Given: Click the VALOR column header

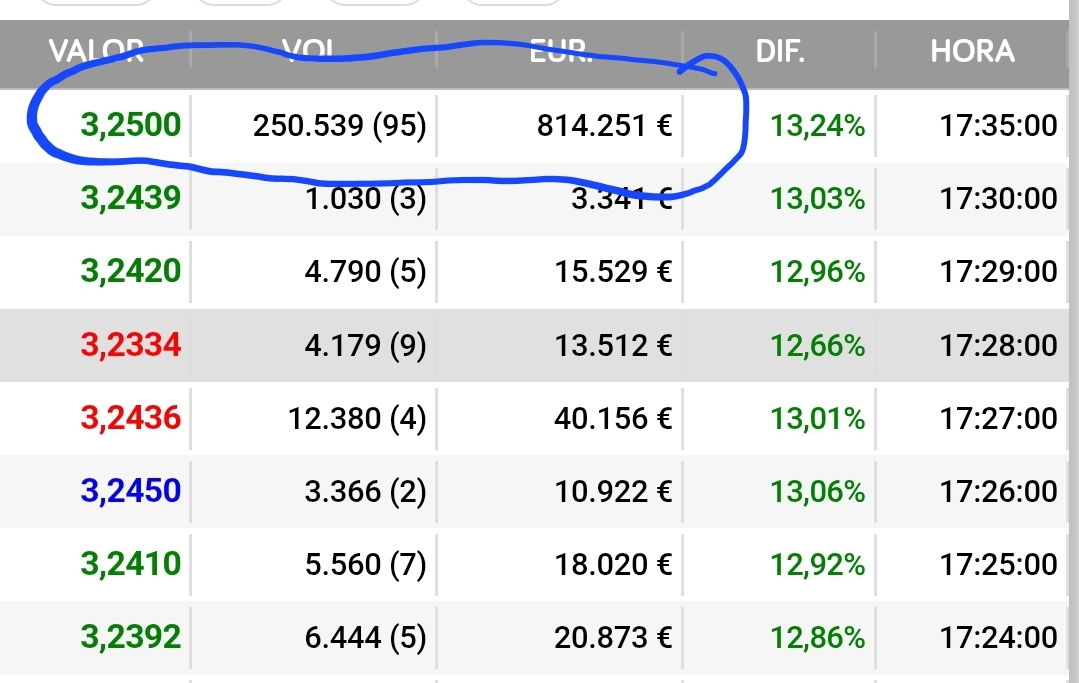Looking at the screenshot, I should (96, 52).
